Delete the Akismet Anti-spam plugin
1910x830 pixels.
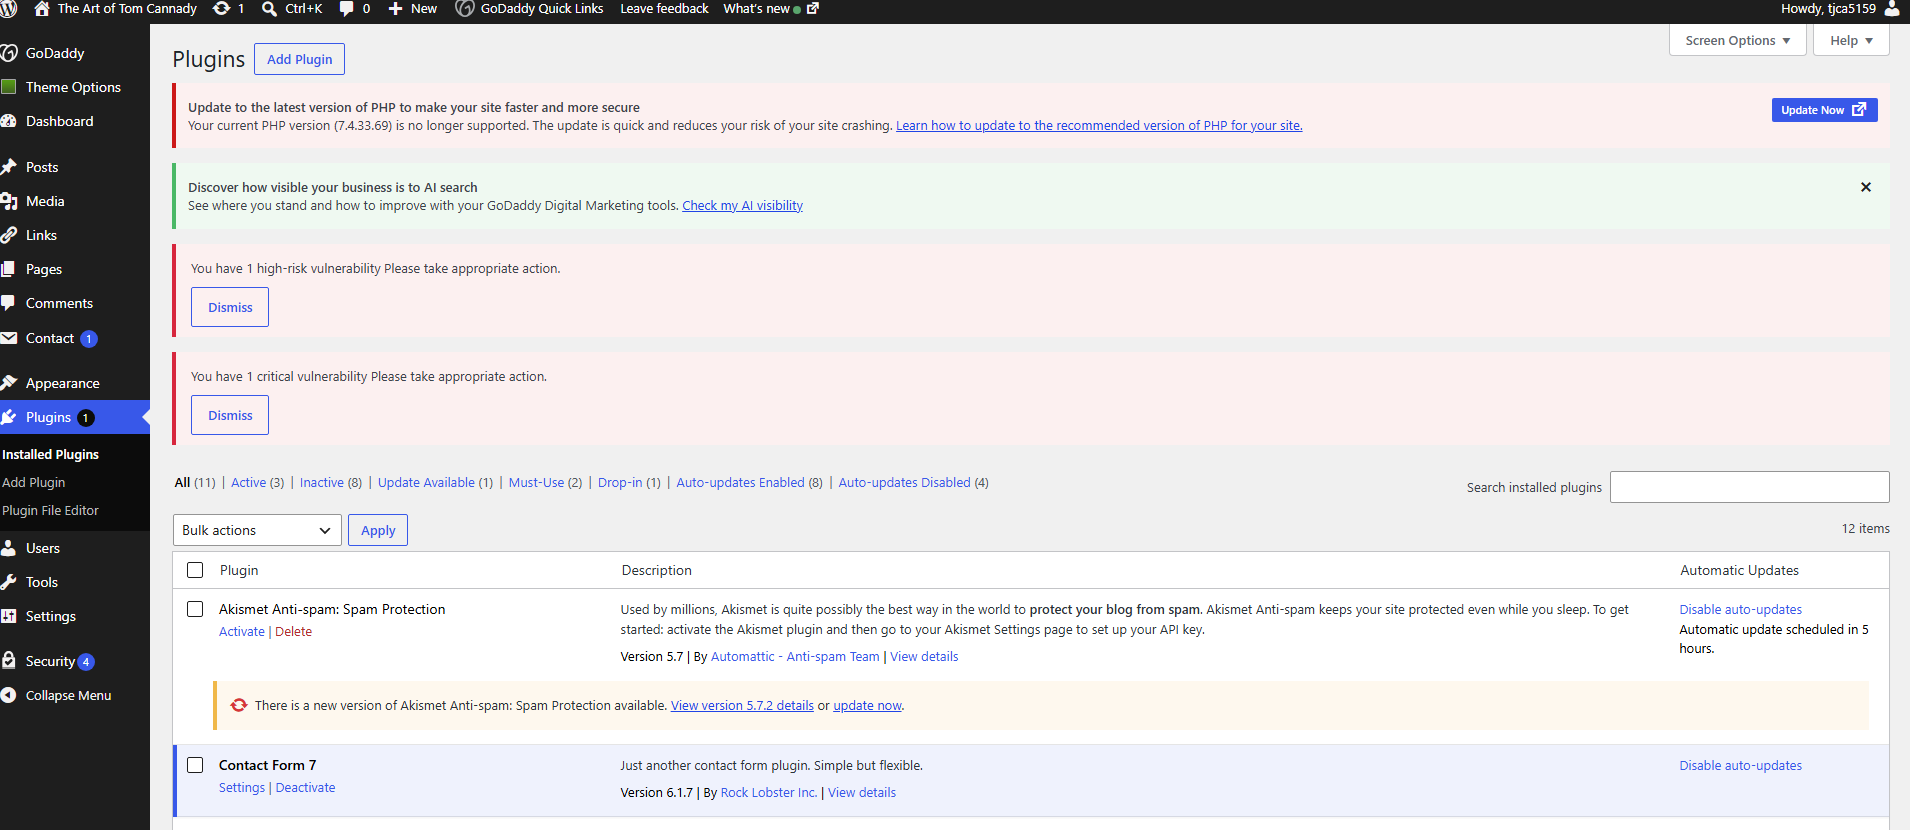[x=293, y=632]
